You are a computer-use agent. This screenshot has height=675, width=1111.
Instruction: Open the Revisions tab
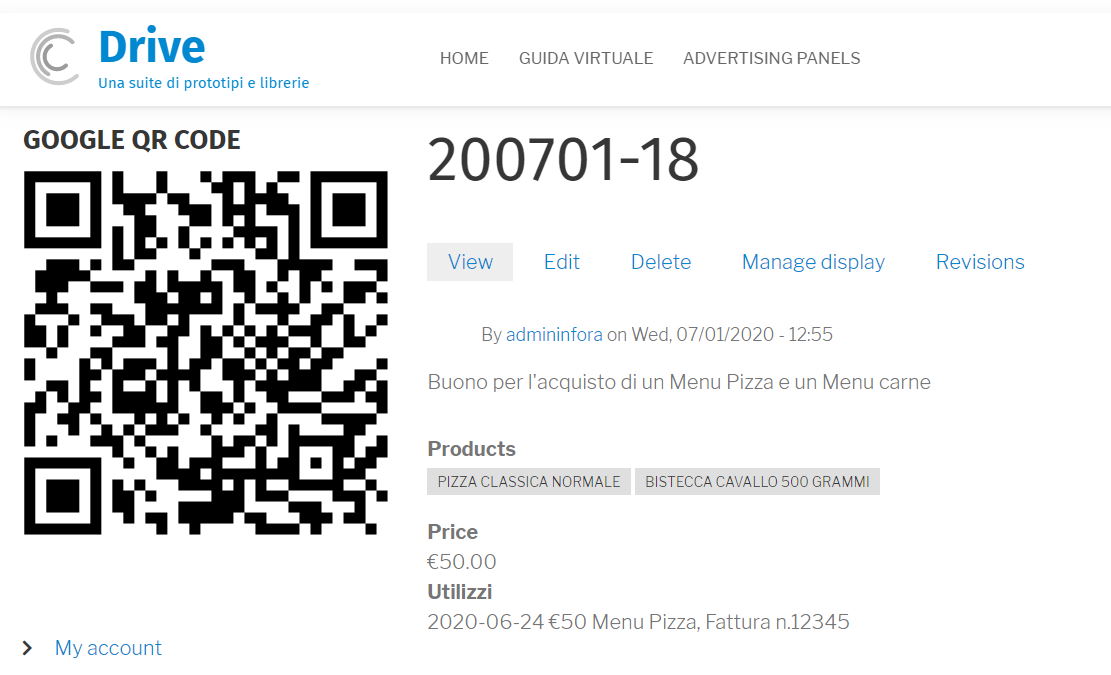click(x=980, y=262)
